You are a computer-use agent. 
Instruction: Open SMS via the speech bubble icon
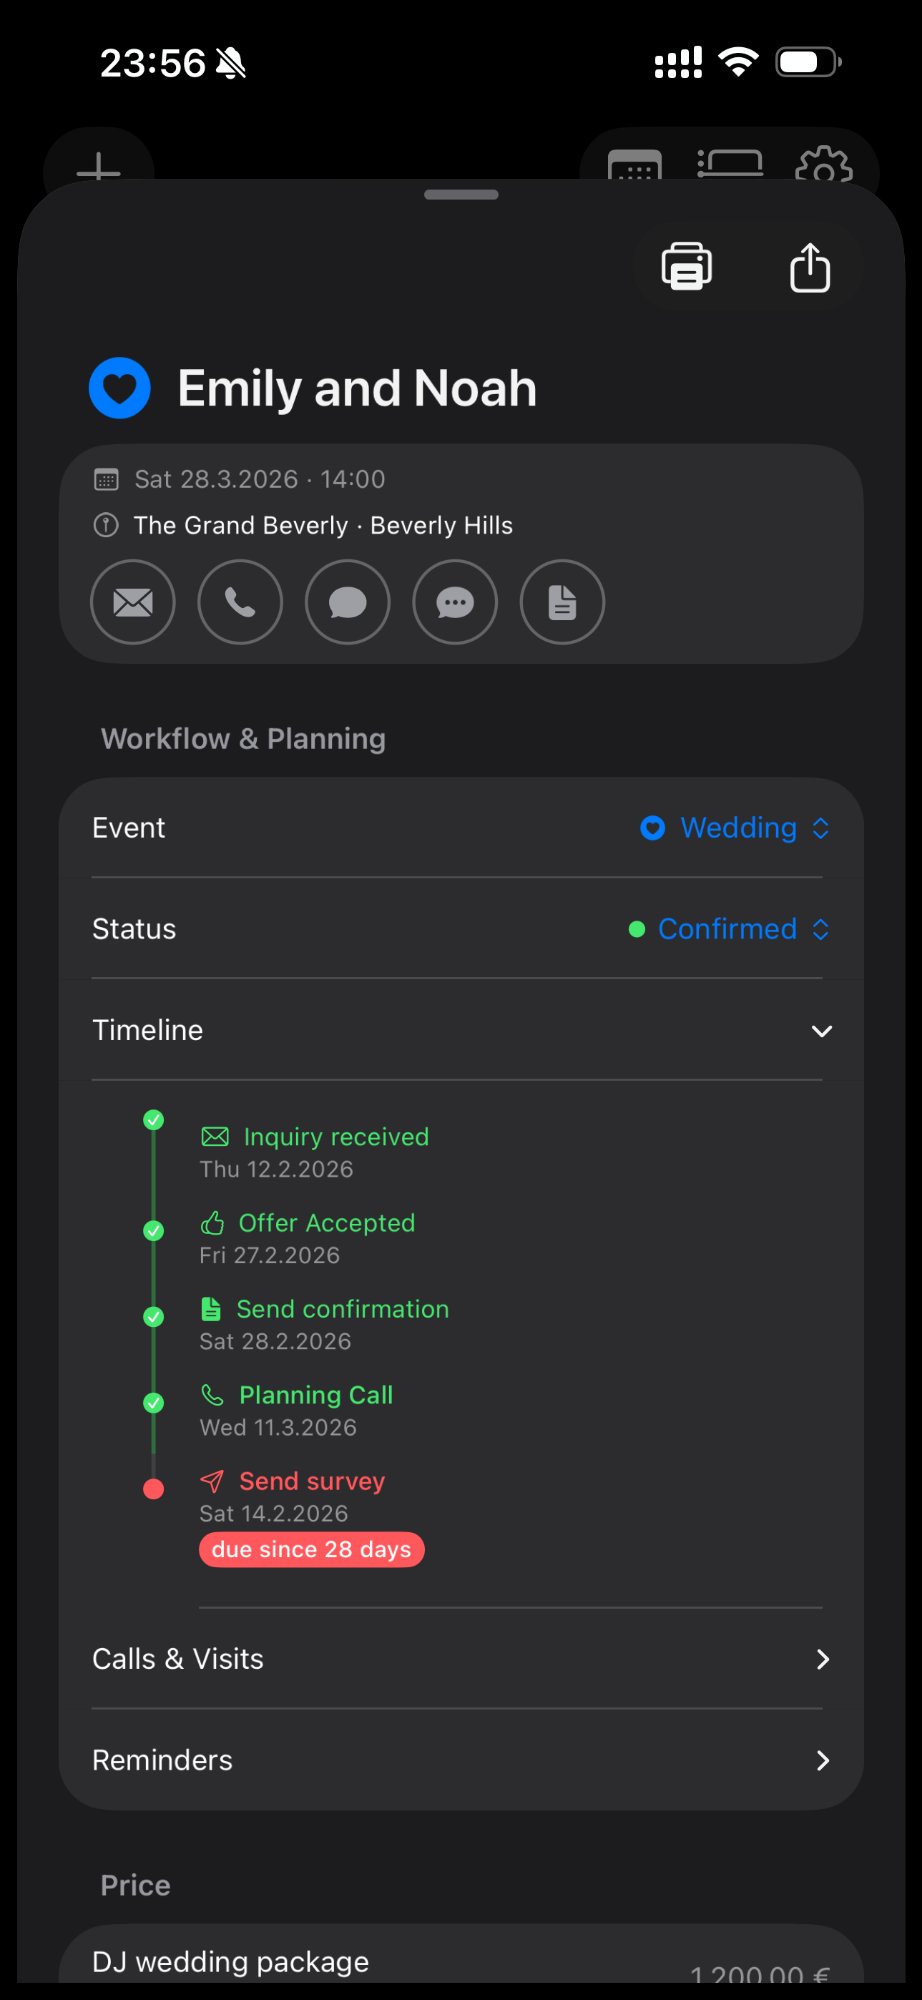[347, 602]
